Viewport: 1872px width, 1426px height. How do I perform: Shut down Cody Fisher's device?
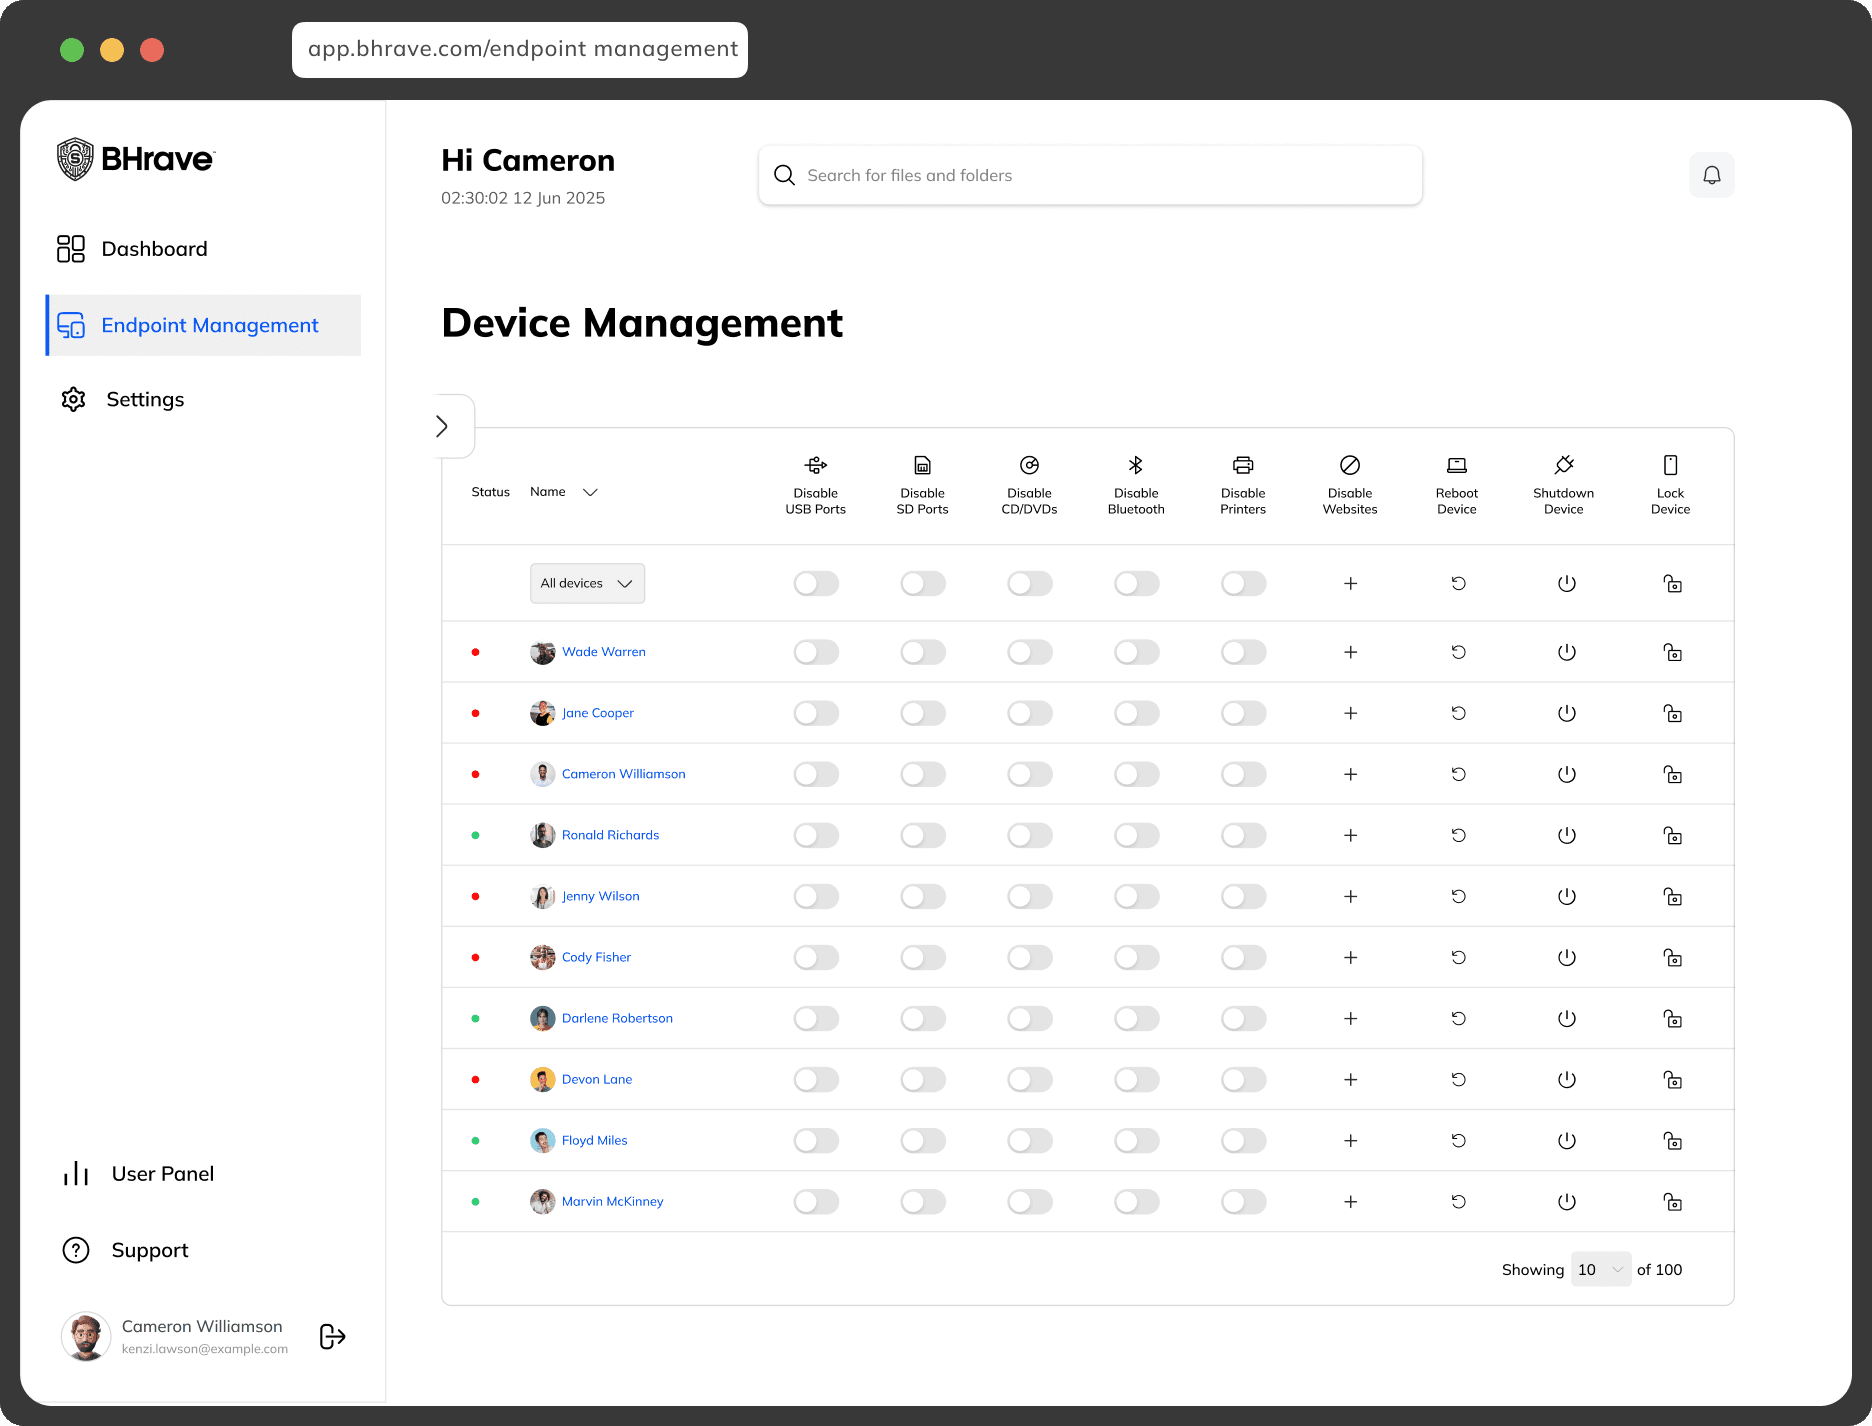click(x=1566, y=957)
